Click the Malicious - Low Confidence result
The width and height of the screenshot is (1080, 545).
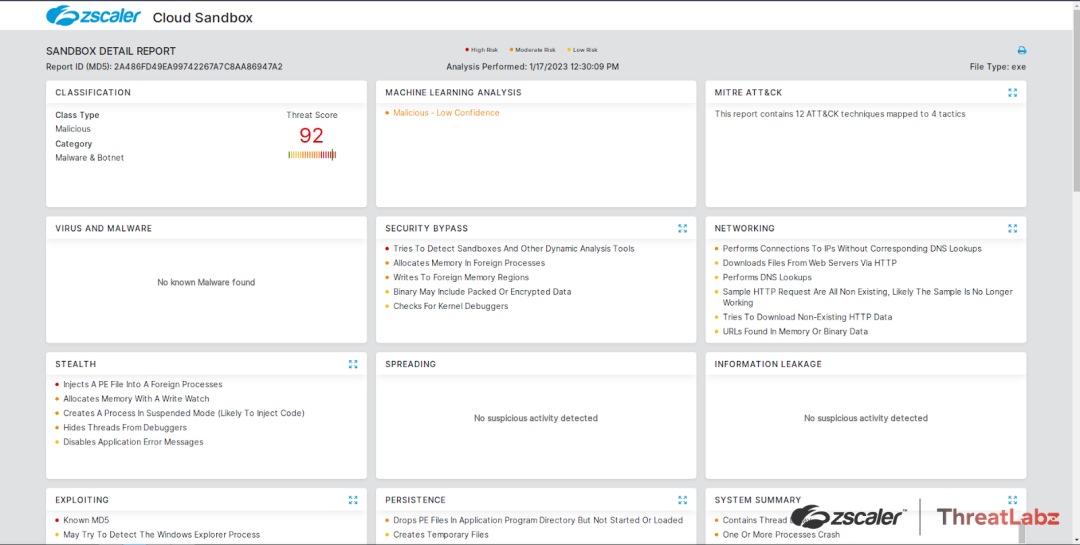click(446, 113)
